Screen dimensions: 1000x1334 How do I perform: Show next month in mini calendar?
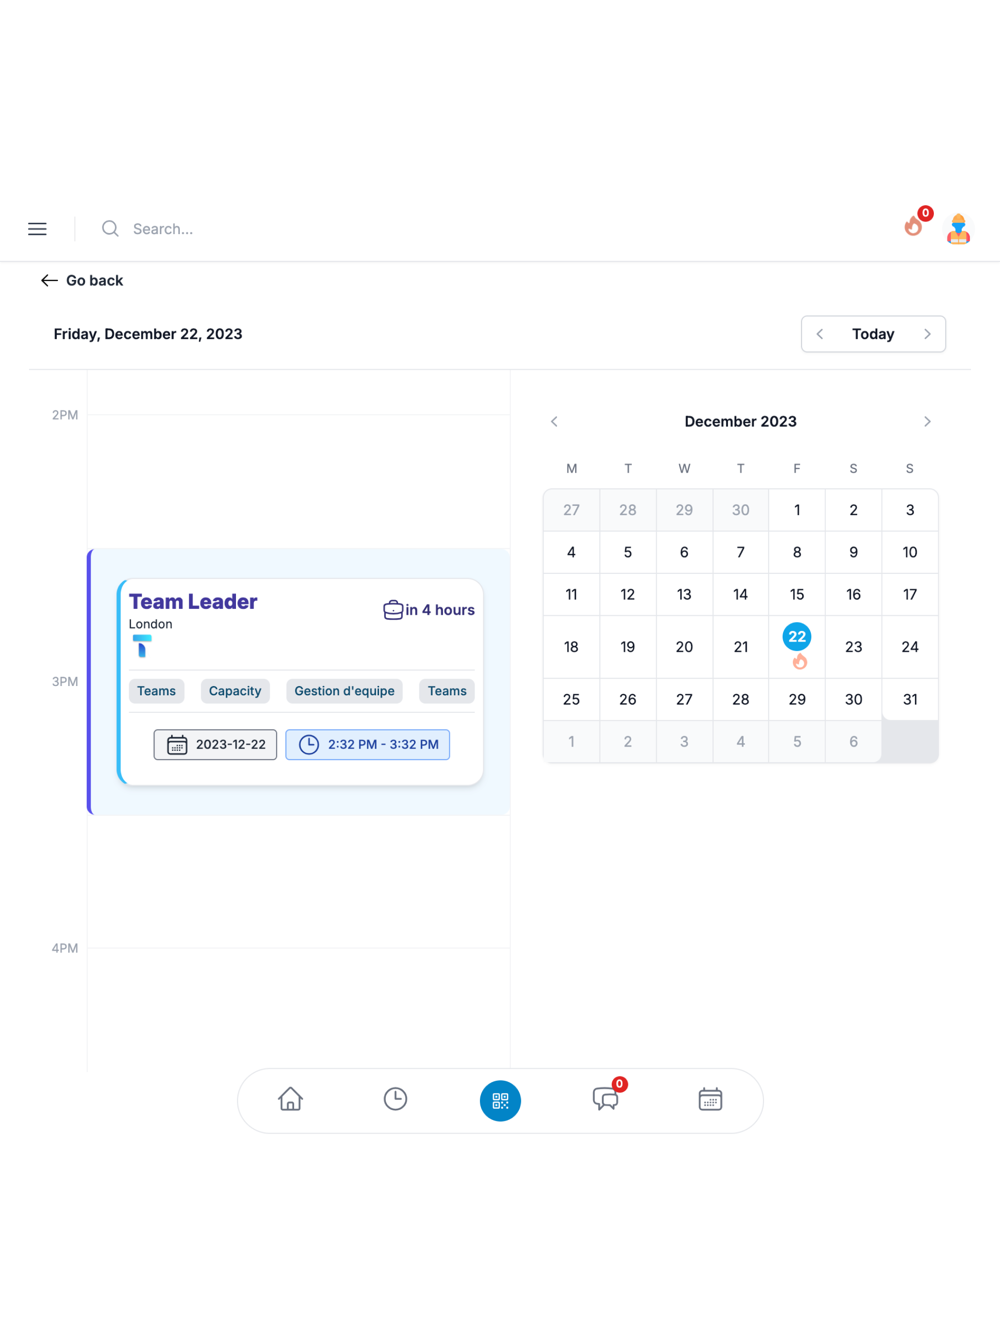[x=927, y=422]
